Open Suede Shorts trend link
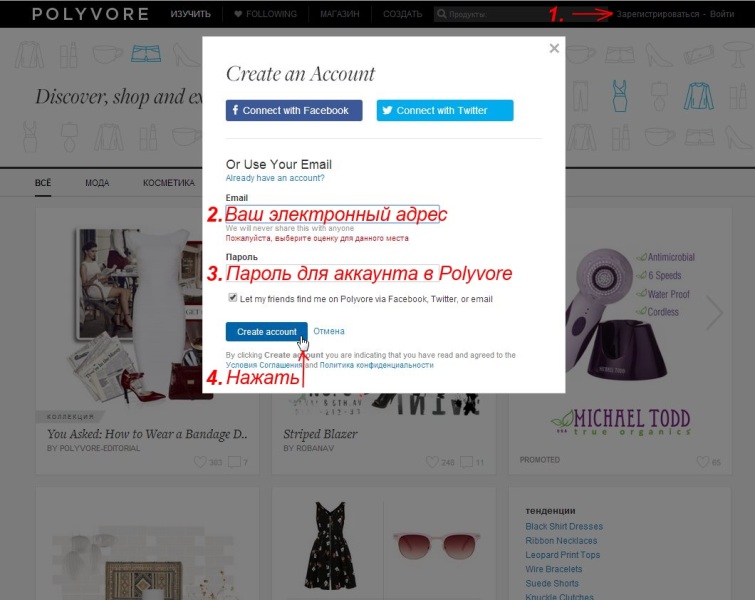This screenshot has height=600, width=755. pyautogui.click(x=552, y=584)
